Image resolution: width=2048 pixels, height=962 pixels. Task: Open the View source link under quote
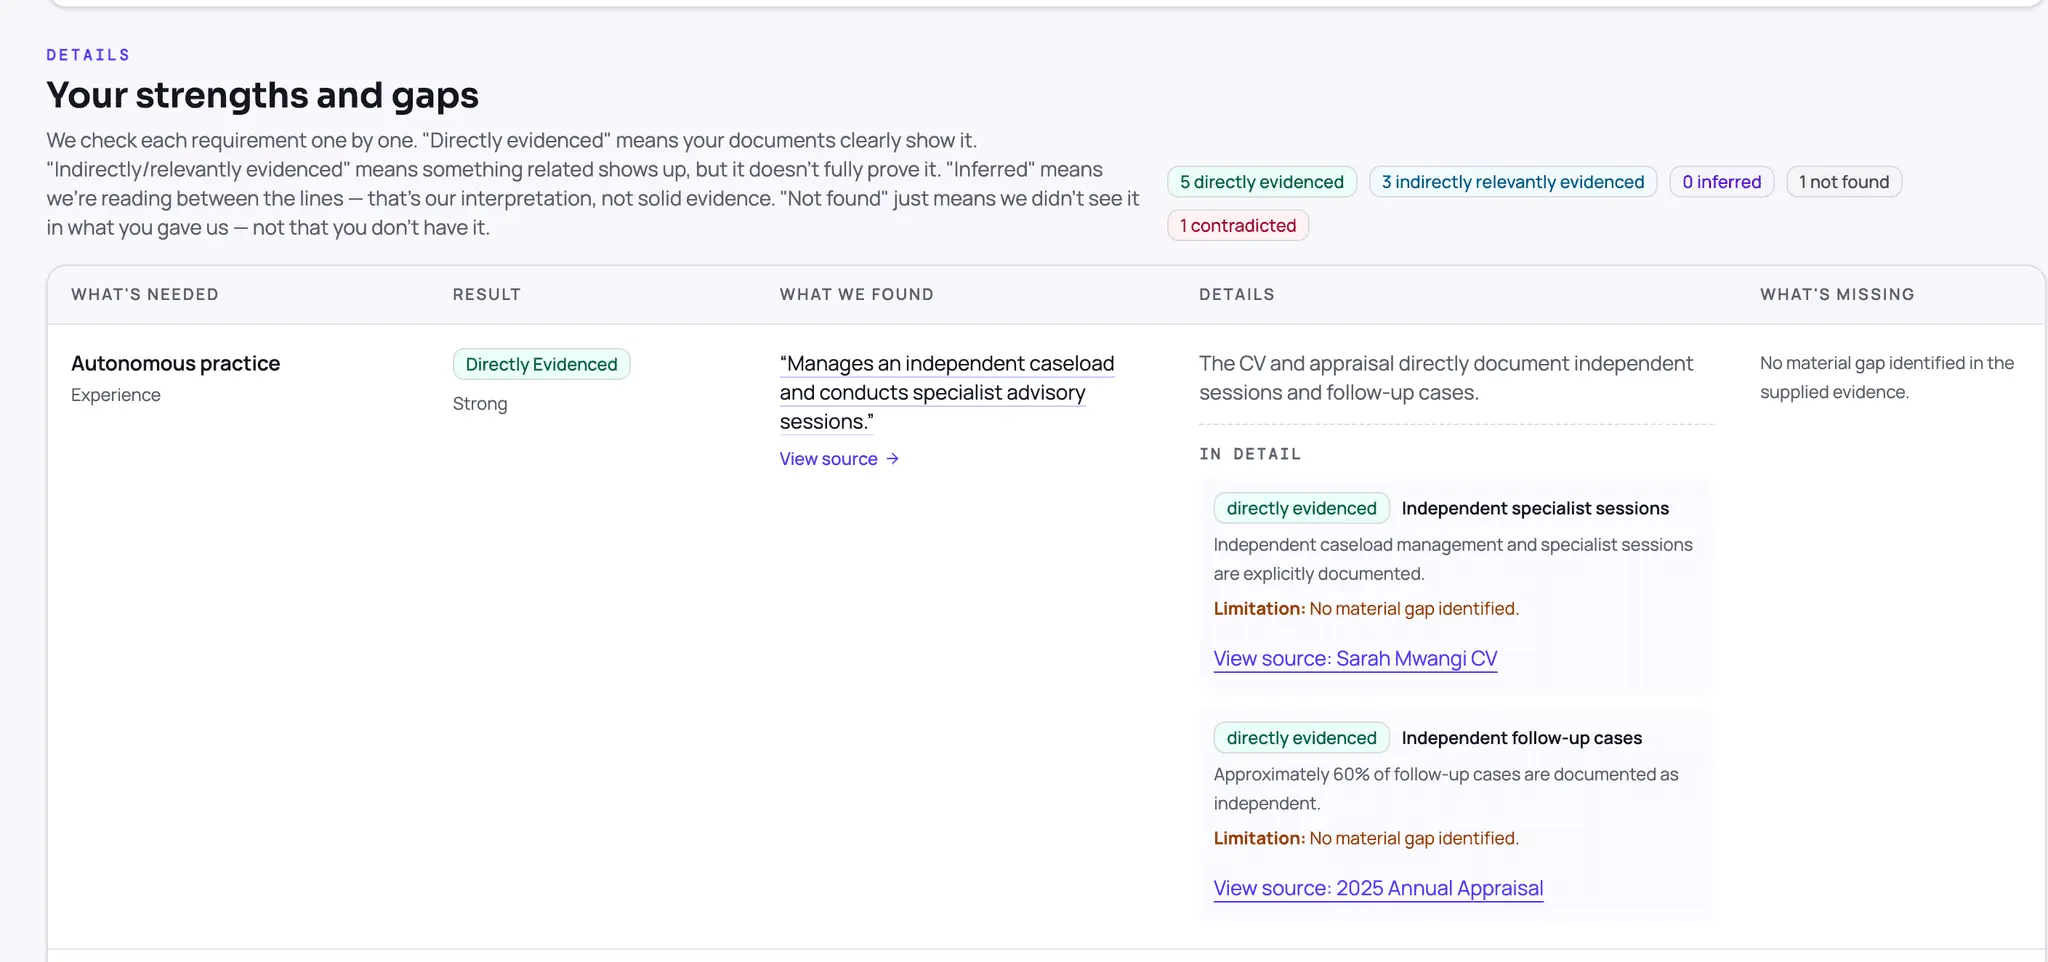[839, 459]
